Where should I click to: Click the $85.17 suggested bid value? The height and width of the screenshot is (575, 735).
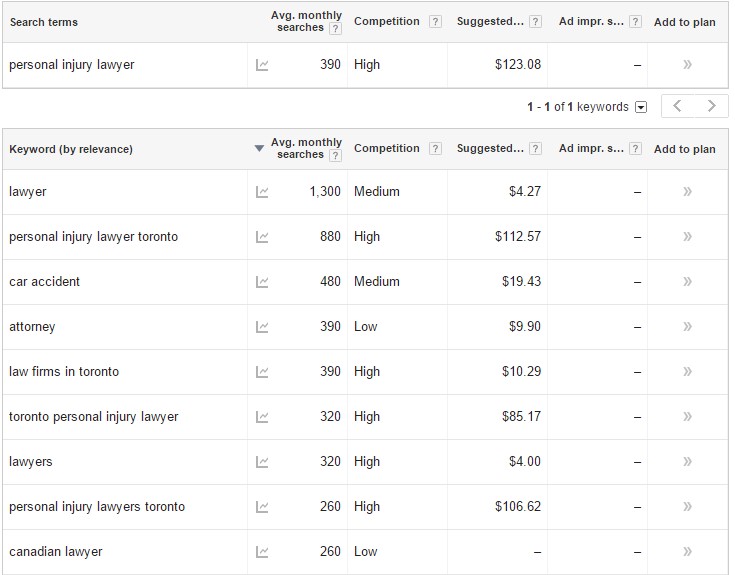(x=521, y=416)
